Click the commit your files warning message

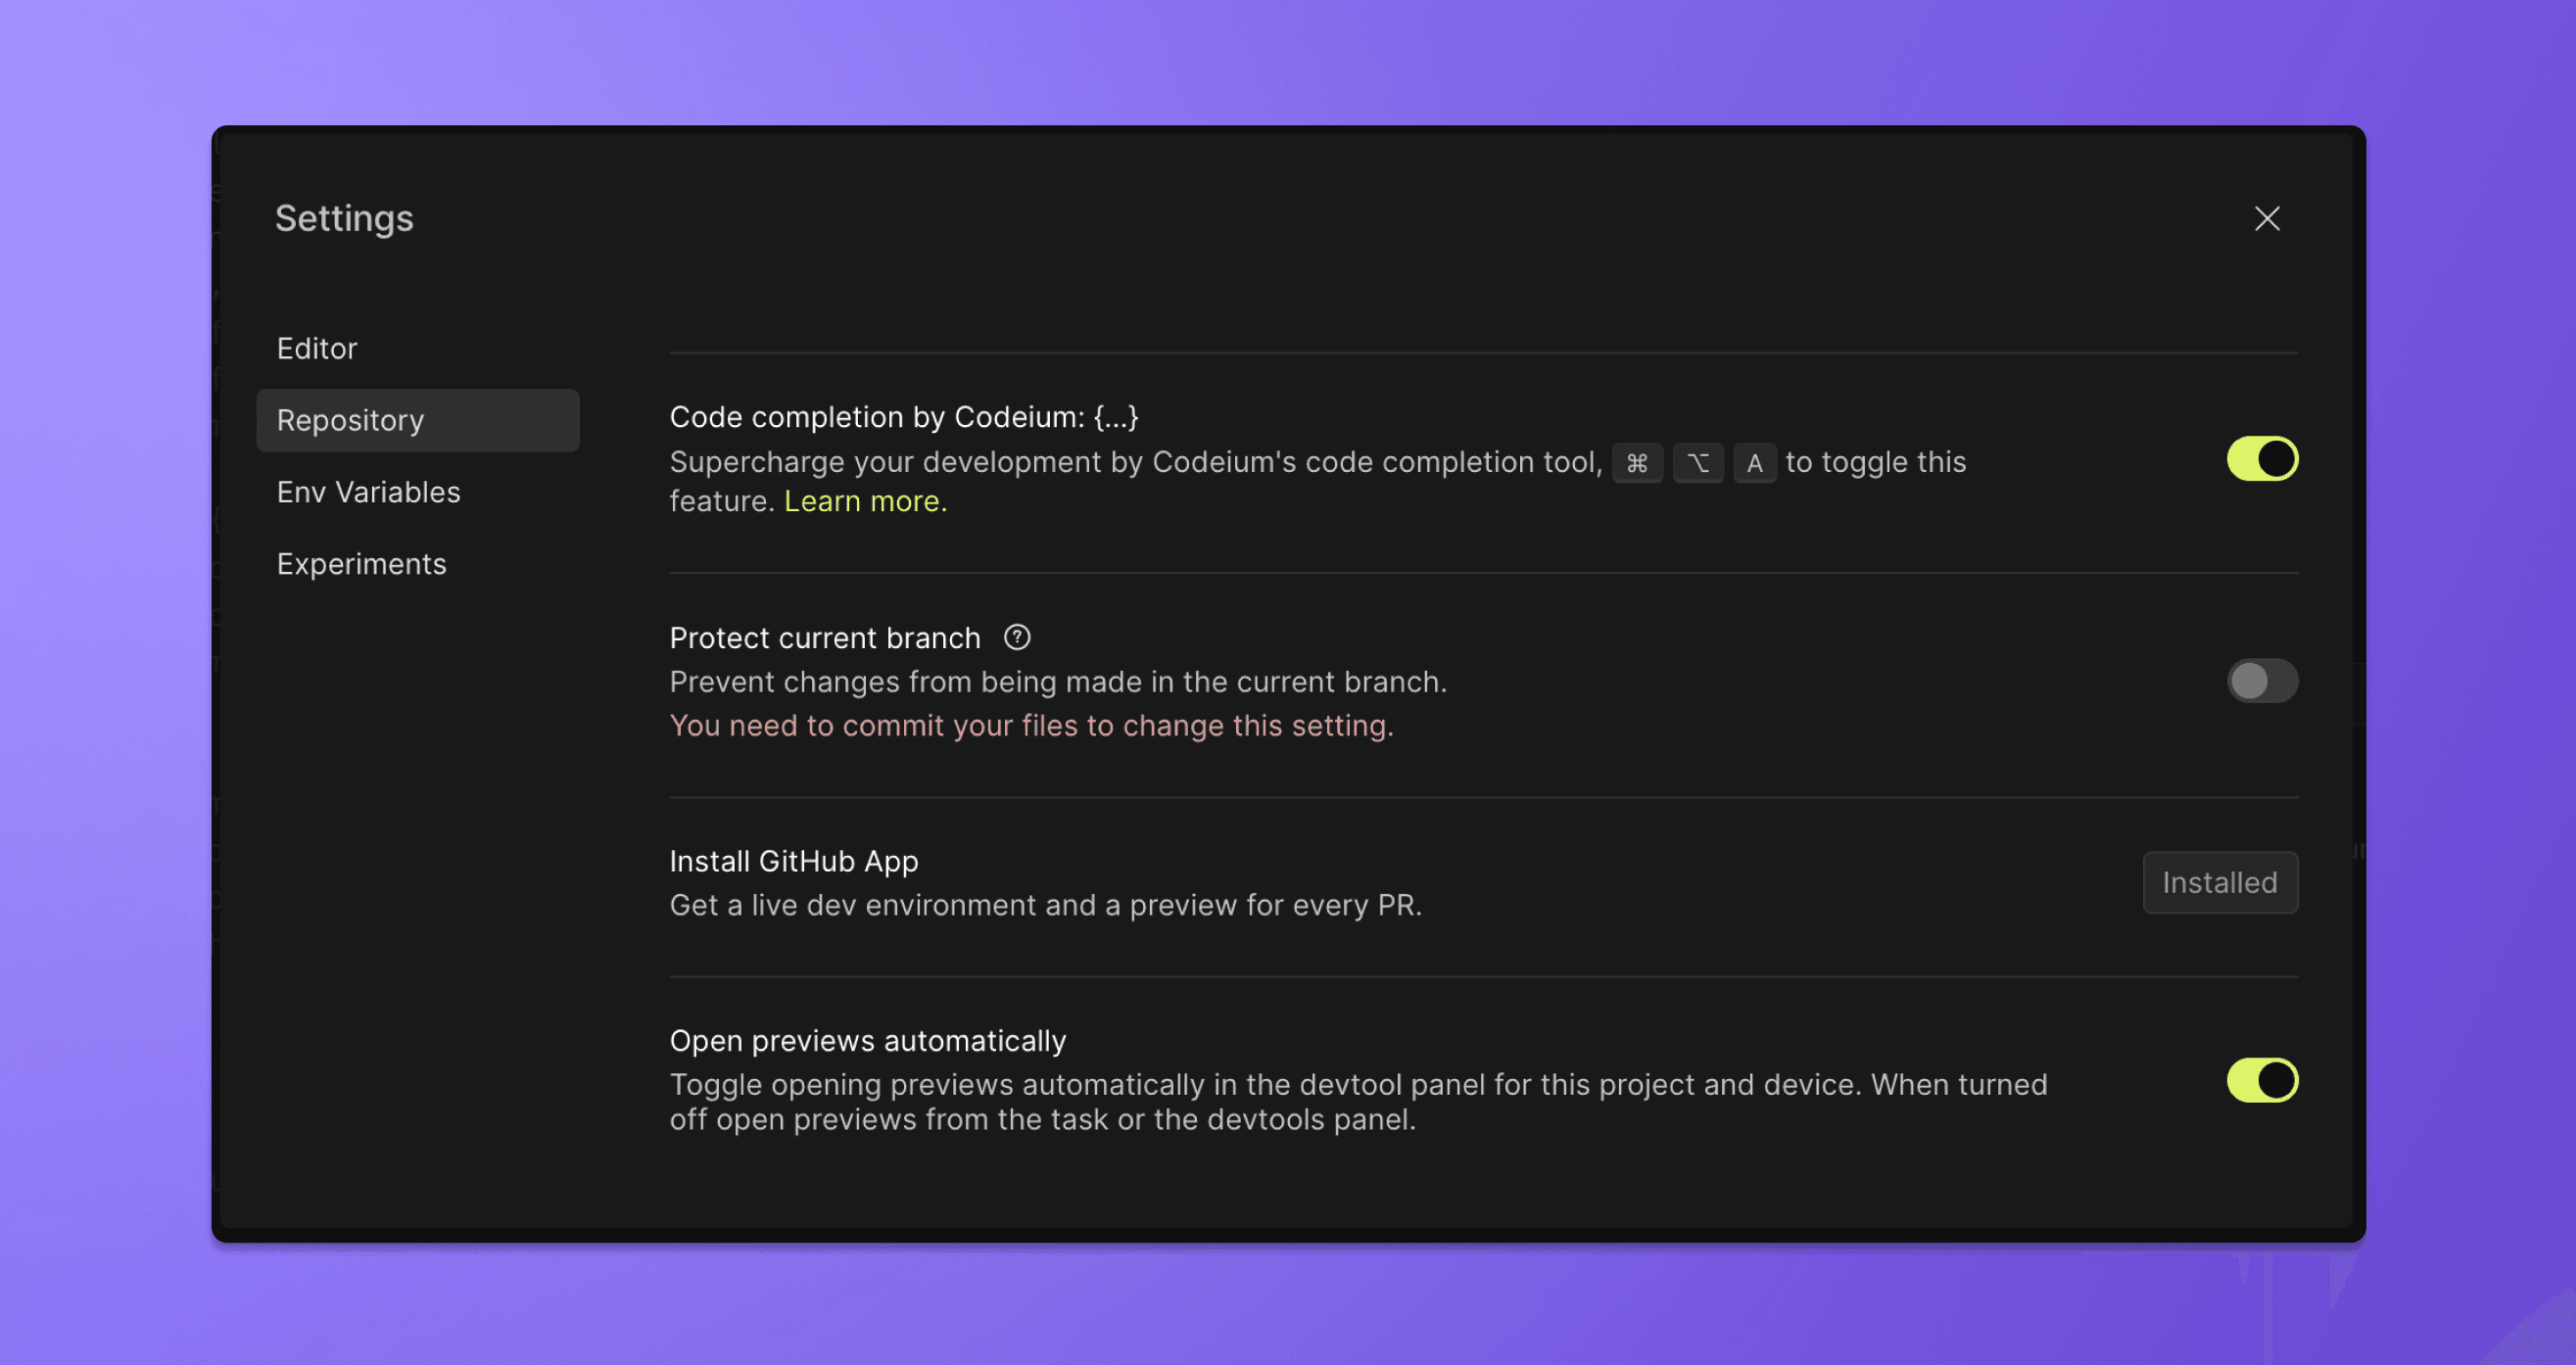tap(1031, 725)
